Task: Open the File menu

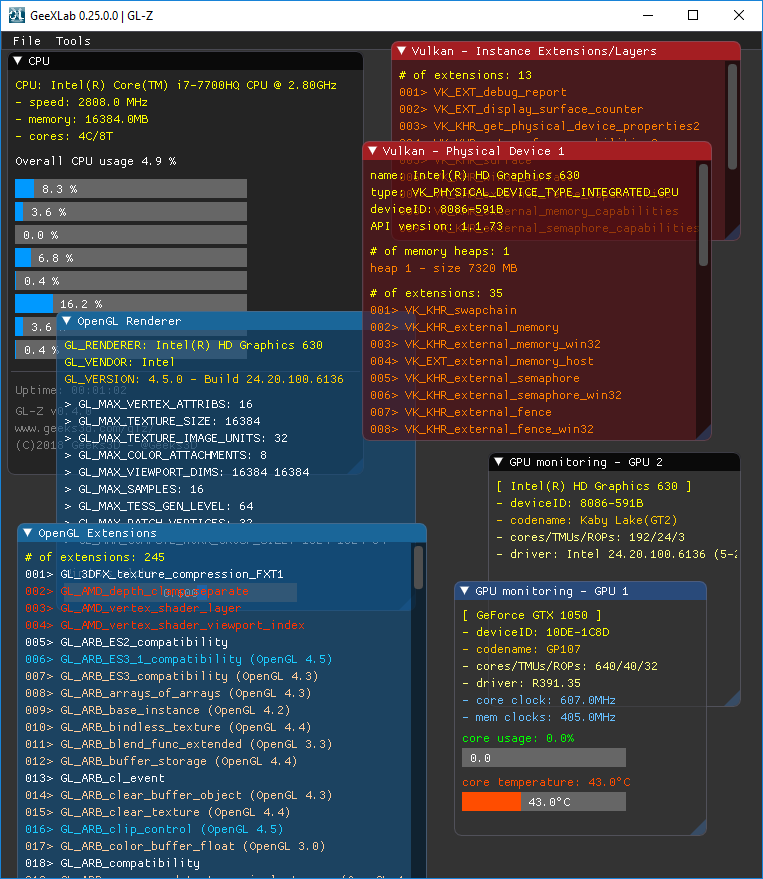Action: (27, 41)
